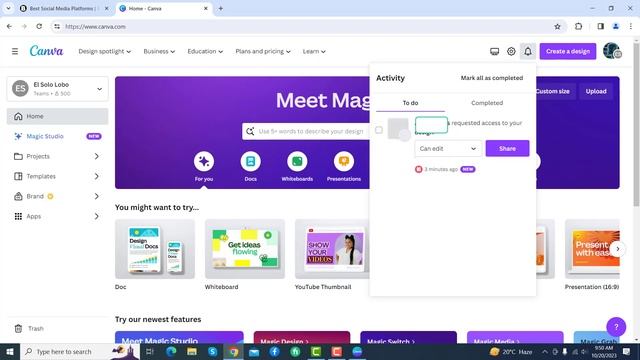Select the For you category icon
The image size is (640, 360).
point(204,162)
